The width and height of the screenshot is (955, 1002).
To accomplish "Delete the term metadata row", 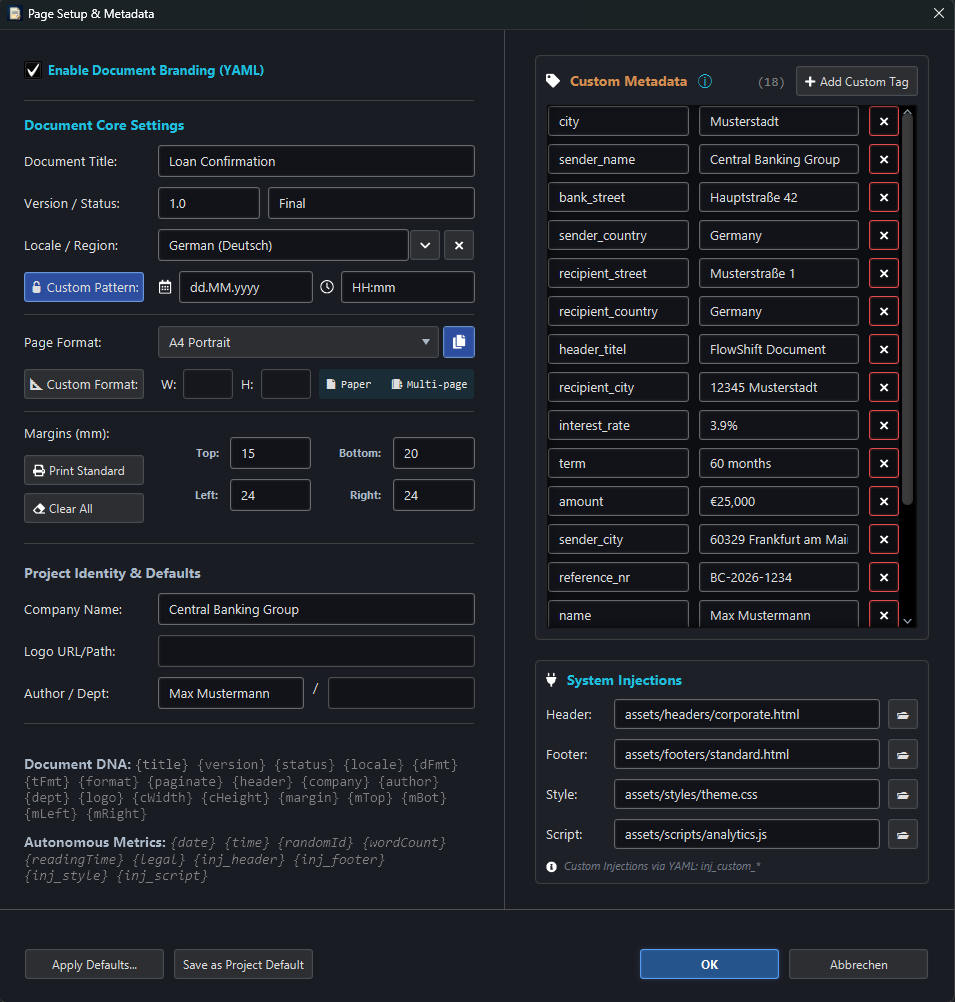I will (884, 463).
